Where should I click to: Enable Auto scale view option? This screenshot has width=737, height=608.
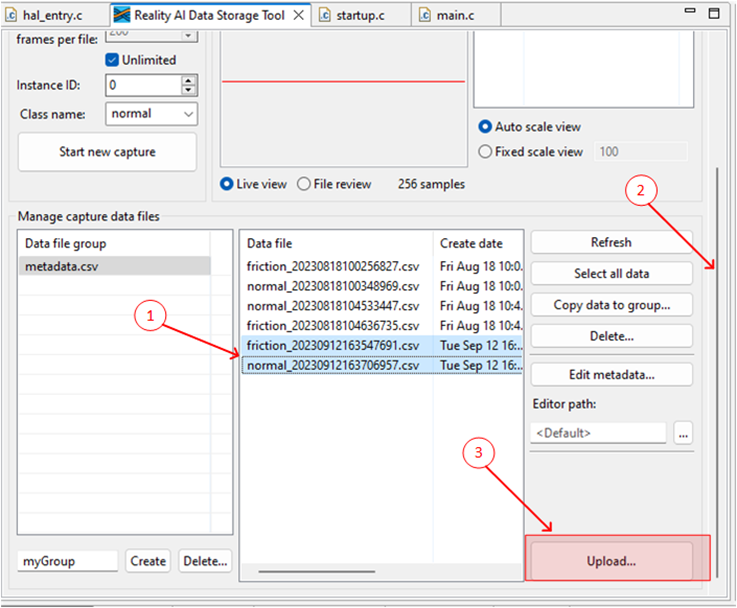coord(486,127)
